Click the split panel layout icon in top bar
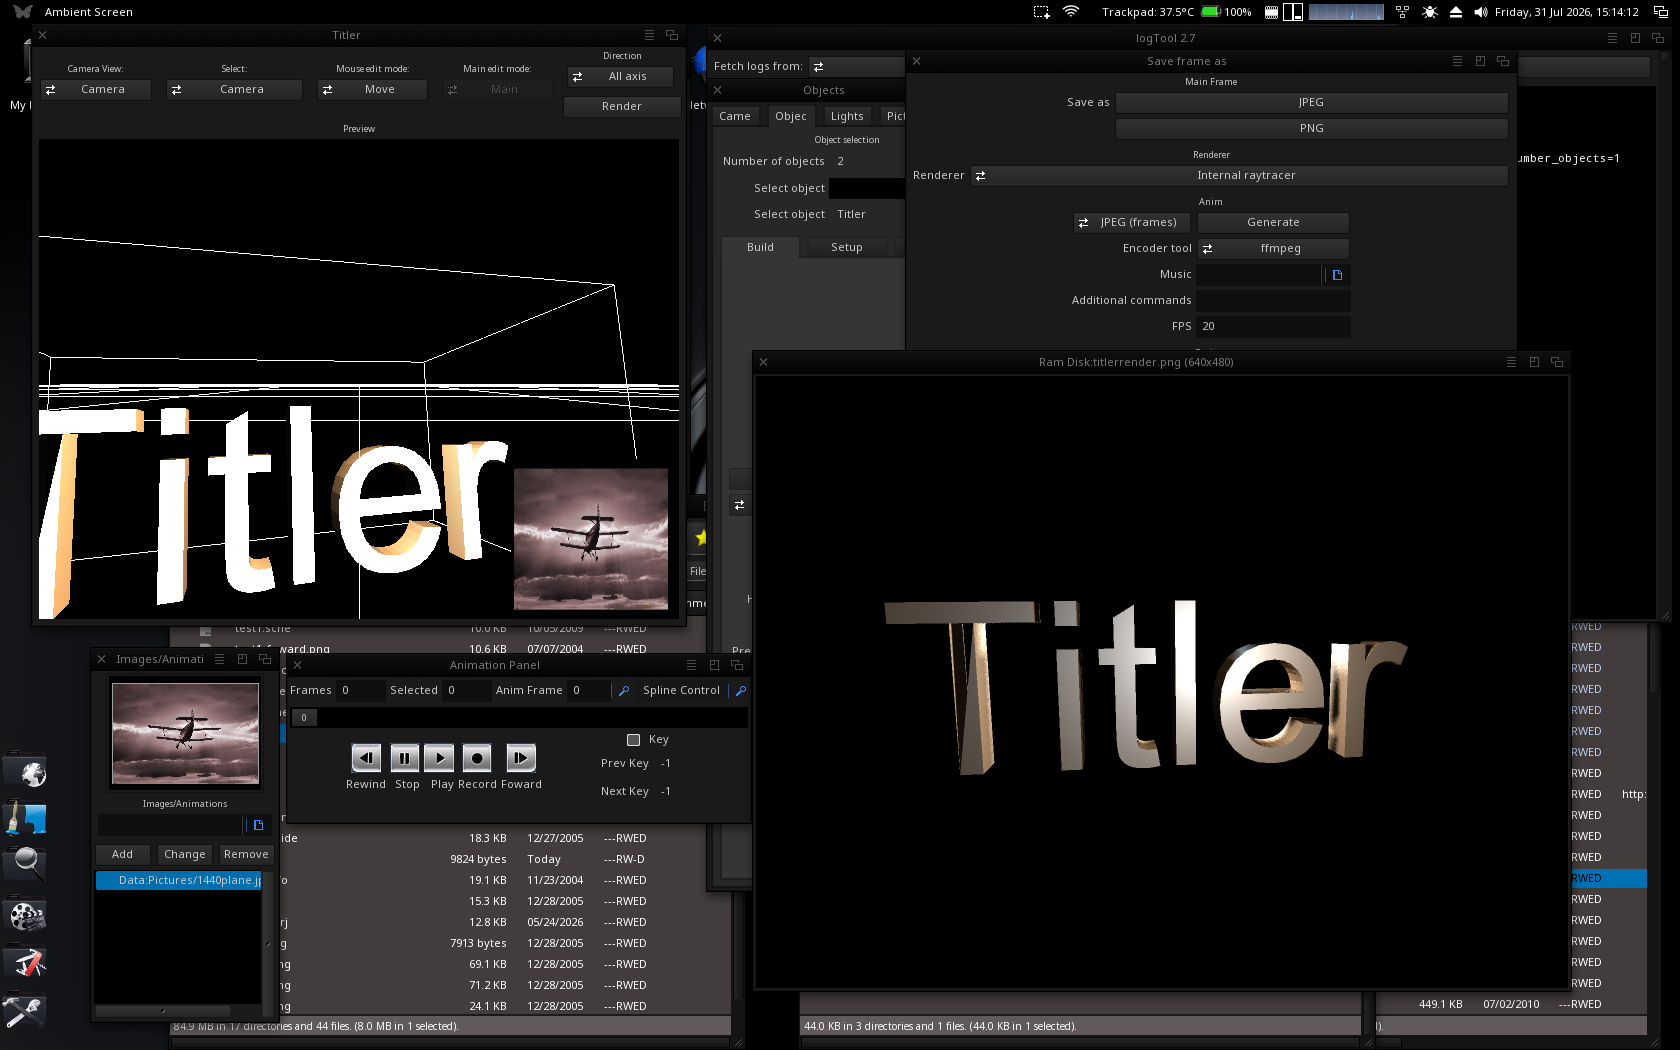 (1293, 12)
